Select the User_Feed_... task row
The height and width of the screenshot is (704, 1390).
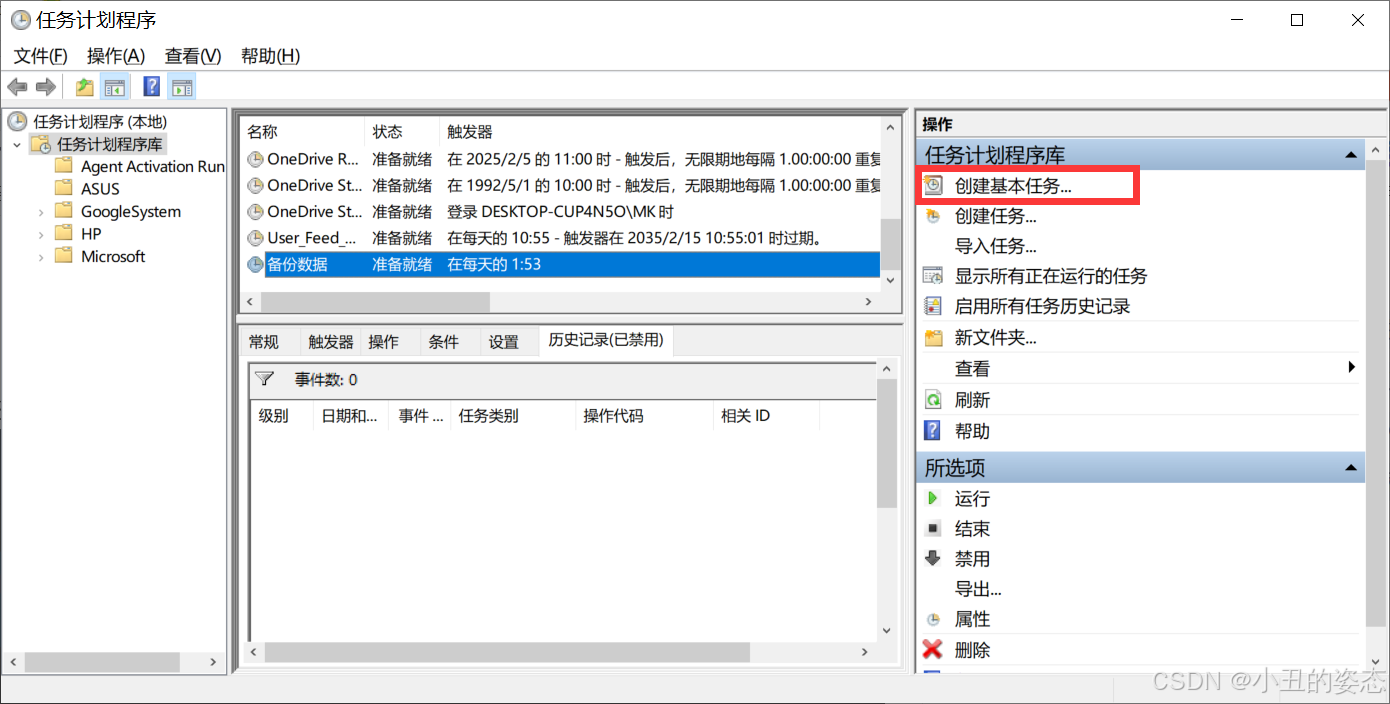coord(560,238)
